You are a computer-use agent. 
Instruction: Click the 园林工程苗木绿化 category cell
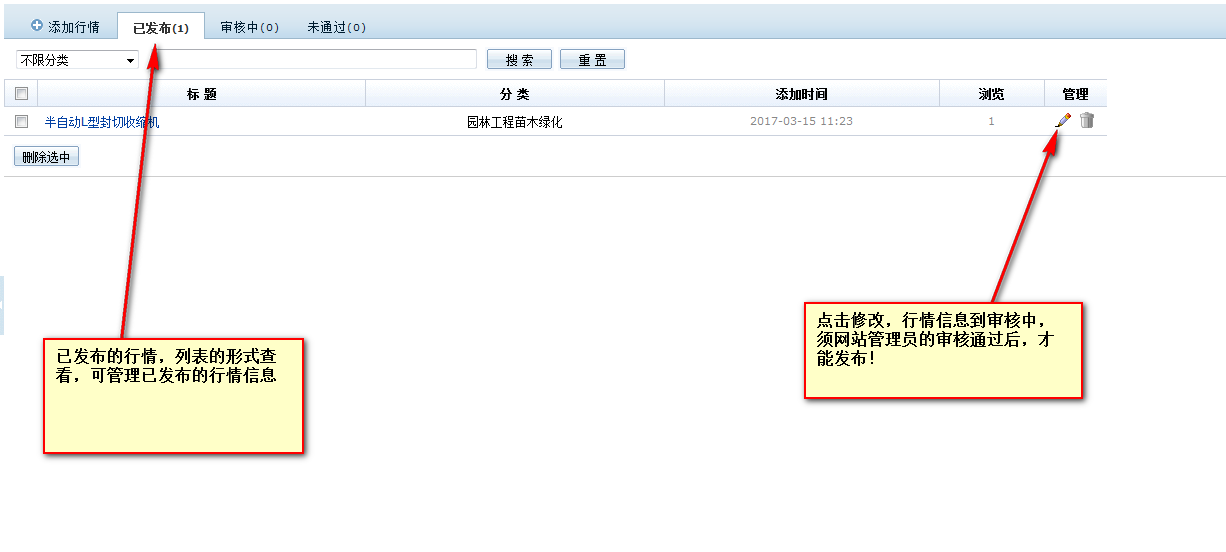pyautogui.click(x=514, y=122)
